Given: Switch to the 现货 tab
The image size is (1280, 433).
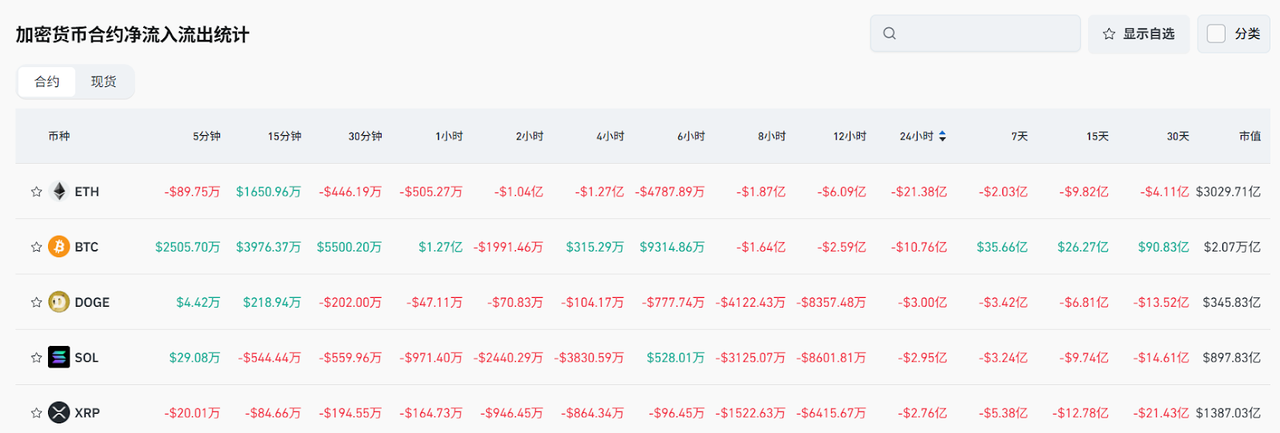Looking at the screenshot, I should coord(104,82).
